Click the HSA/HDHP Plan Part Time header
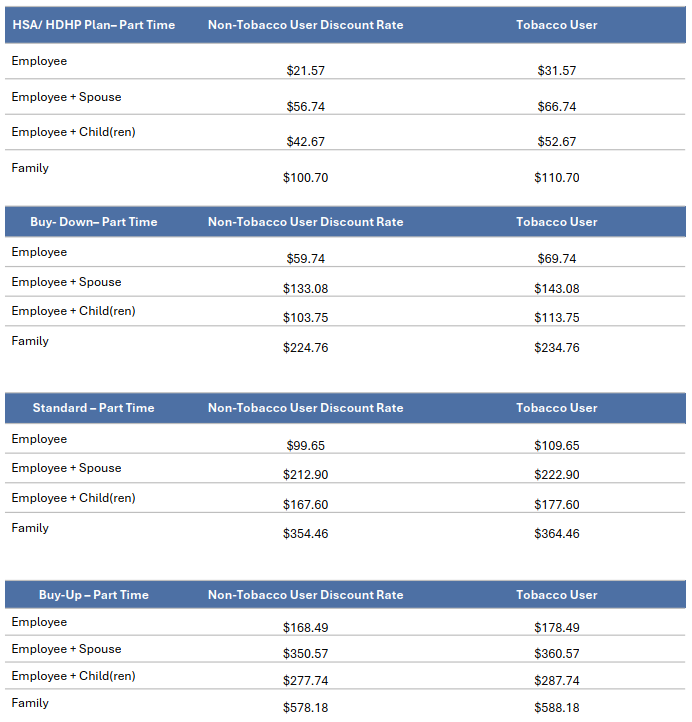Screen dimensions: 692x722 click(x=94, y=25)
